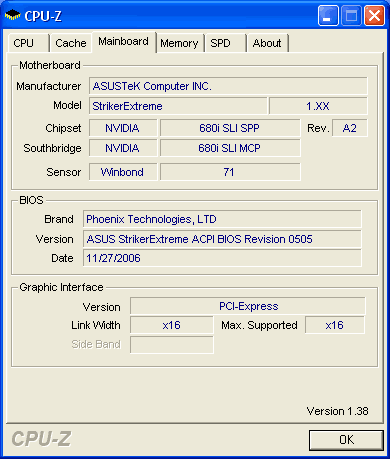Select the StrikerExtreme model field

178,106
